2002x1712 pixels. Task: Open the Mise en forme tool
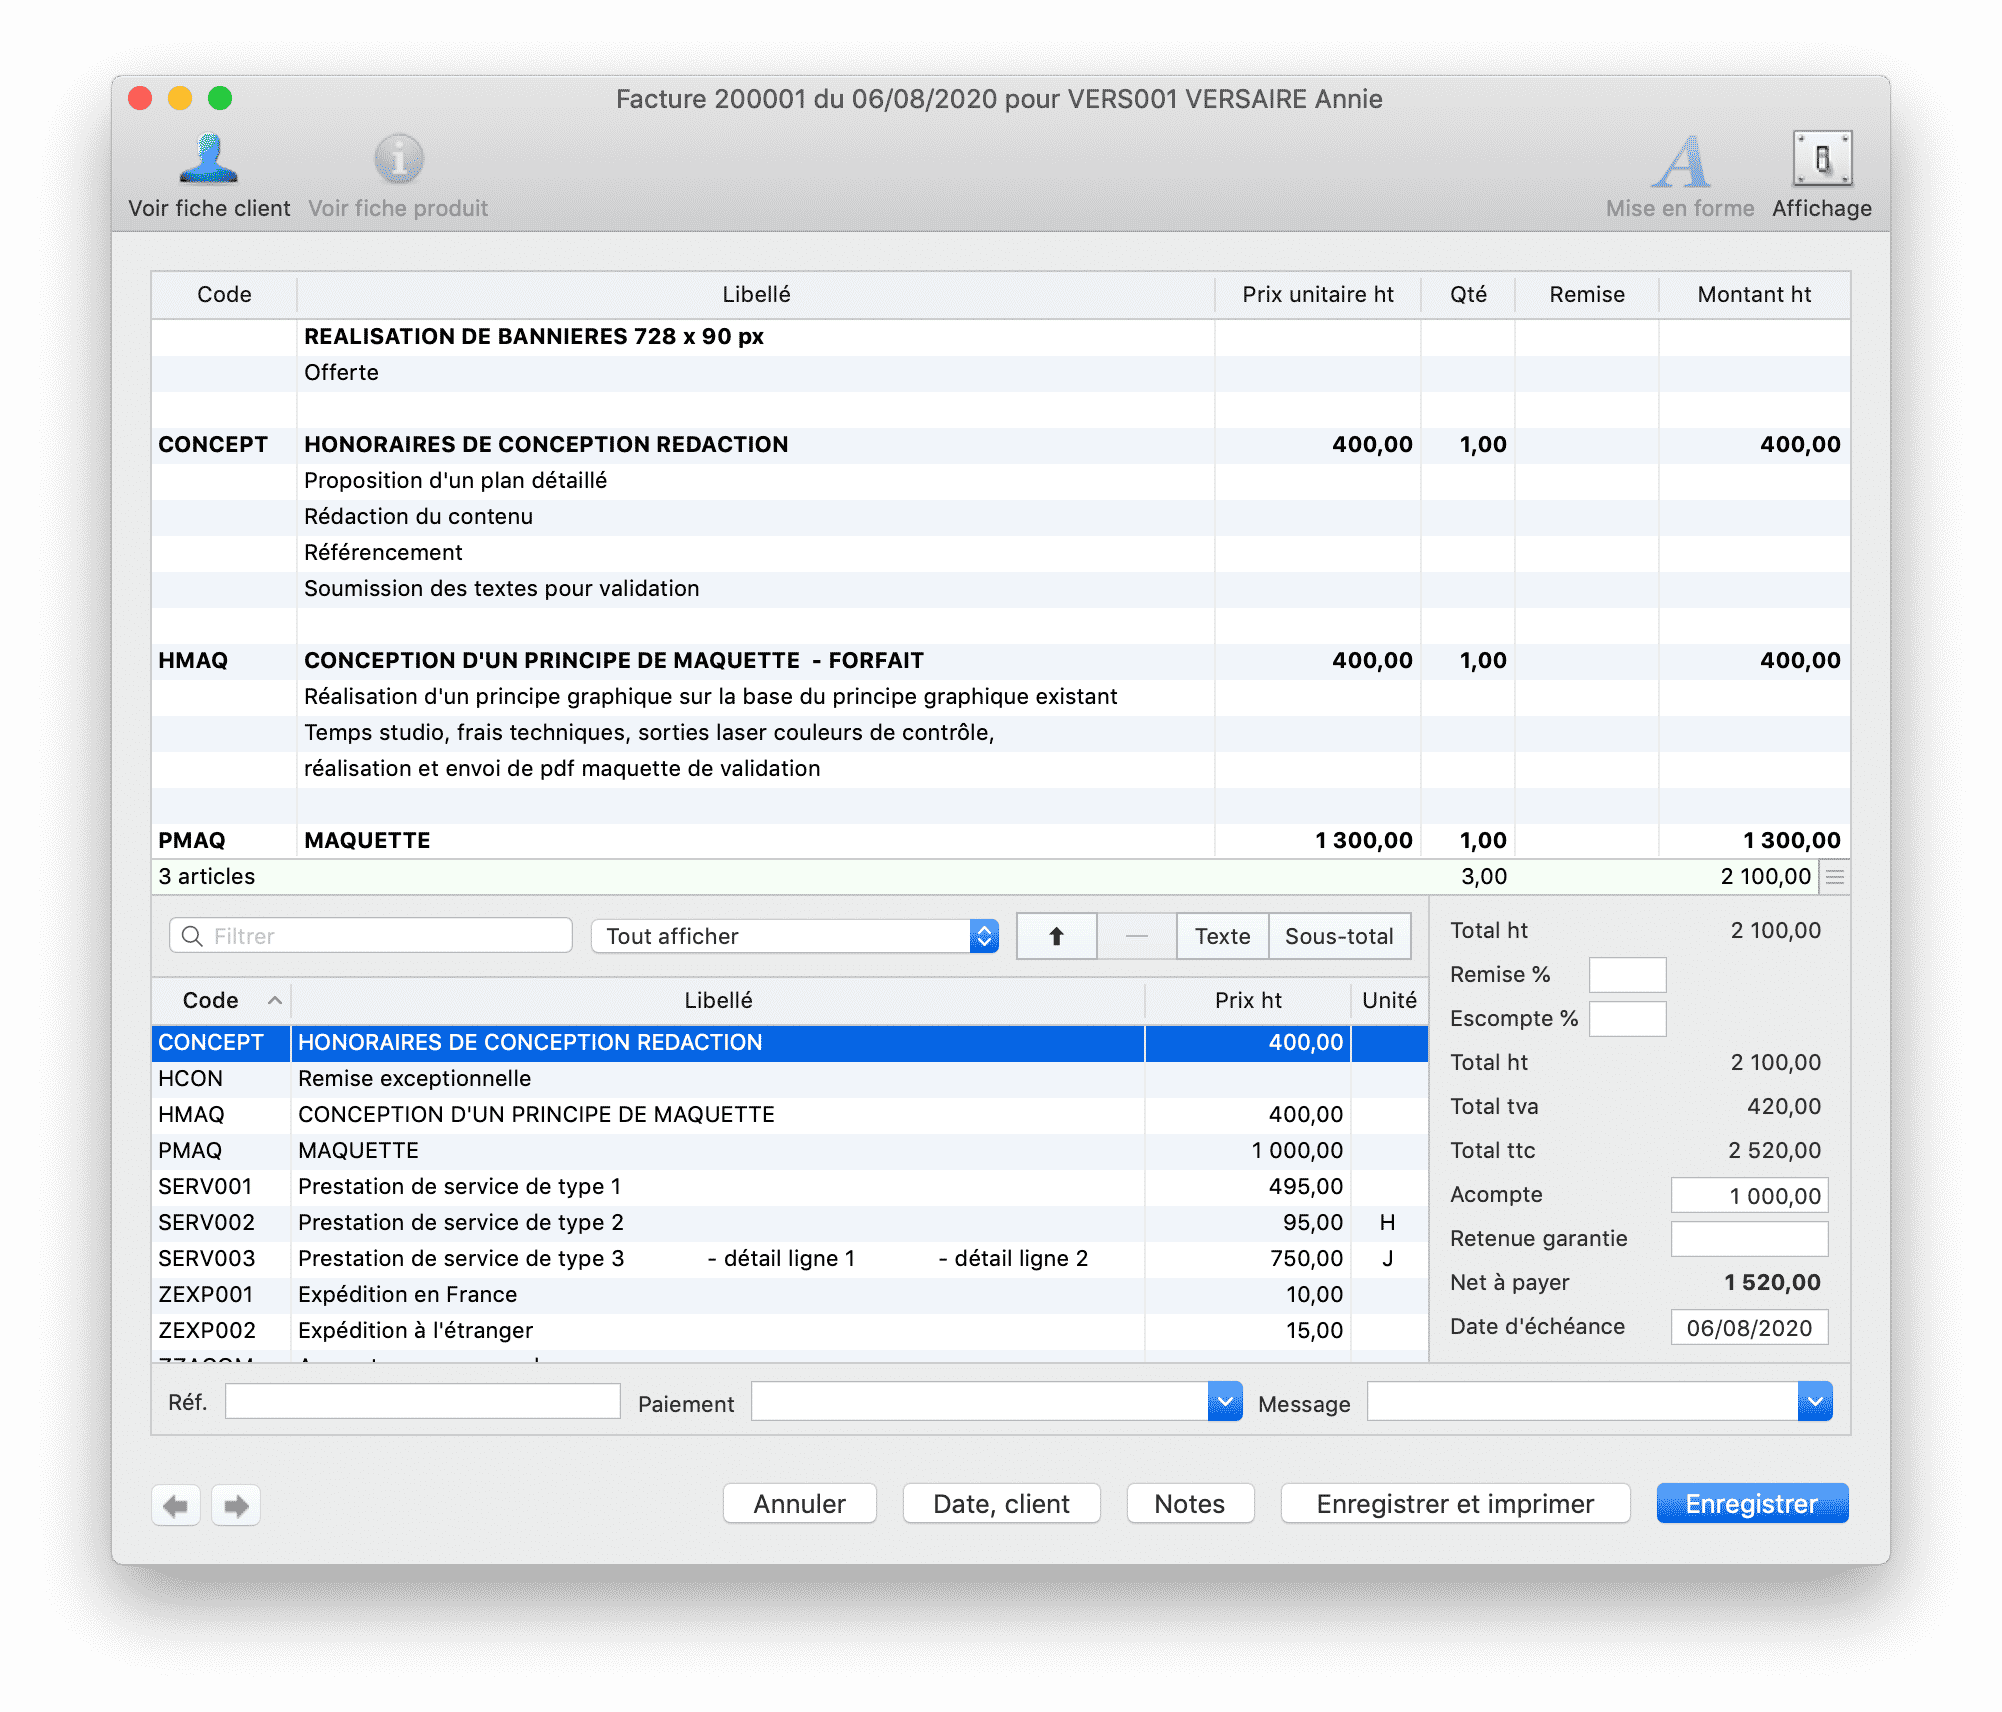(x=1680, y=162)
